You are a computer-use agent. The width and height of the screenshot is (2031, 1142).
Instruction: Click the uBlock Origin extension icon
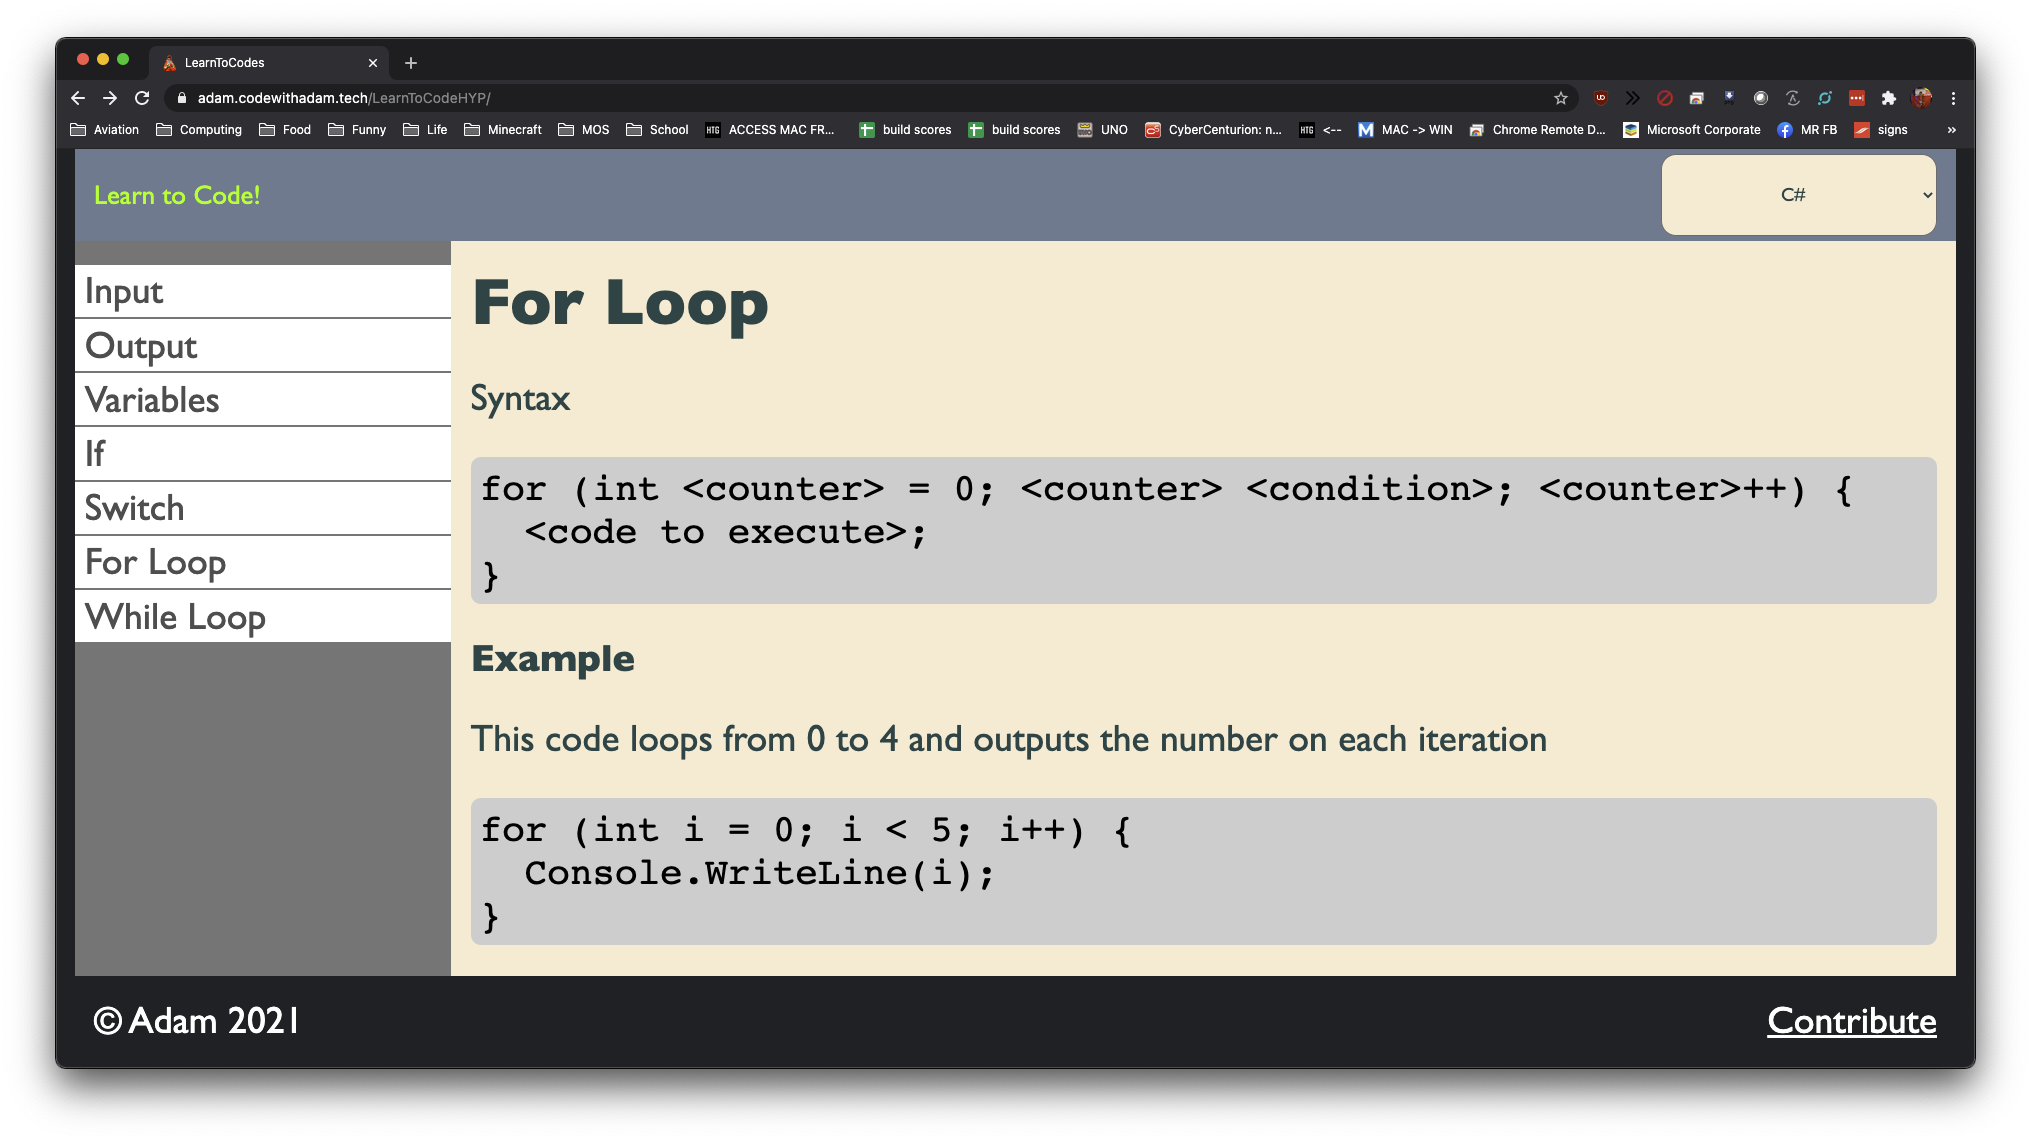coord(1601,98)
